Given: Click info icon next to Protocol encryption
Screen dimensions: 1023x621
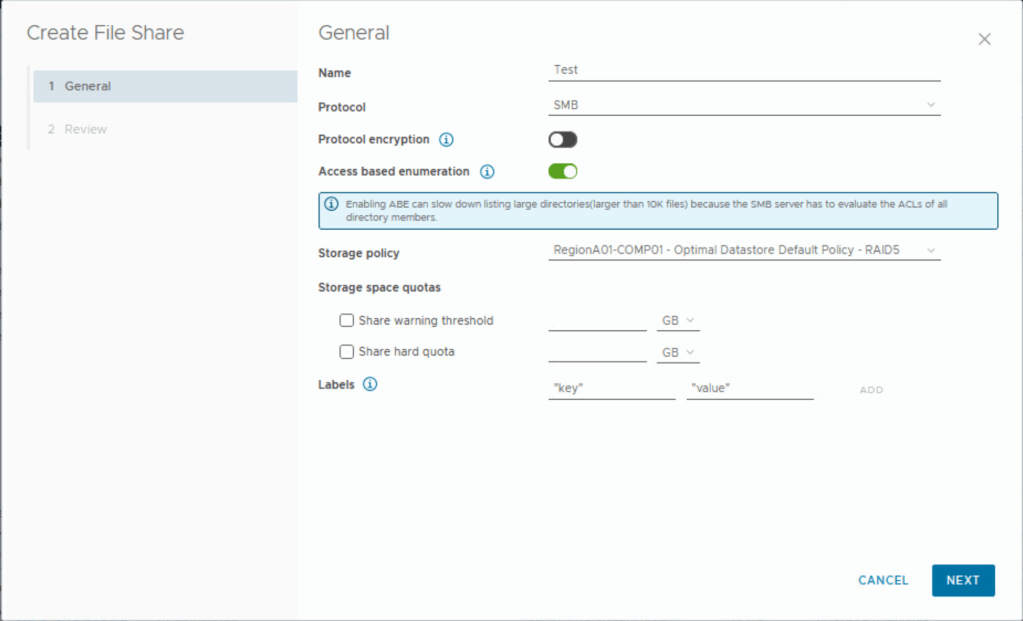Looking at the screenshot, I should click(x=447, y=140).
